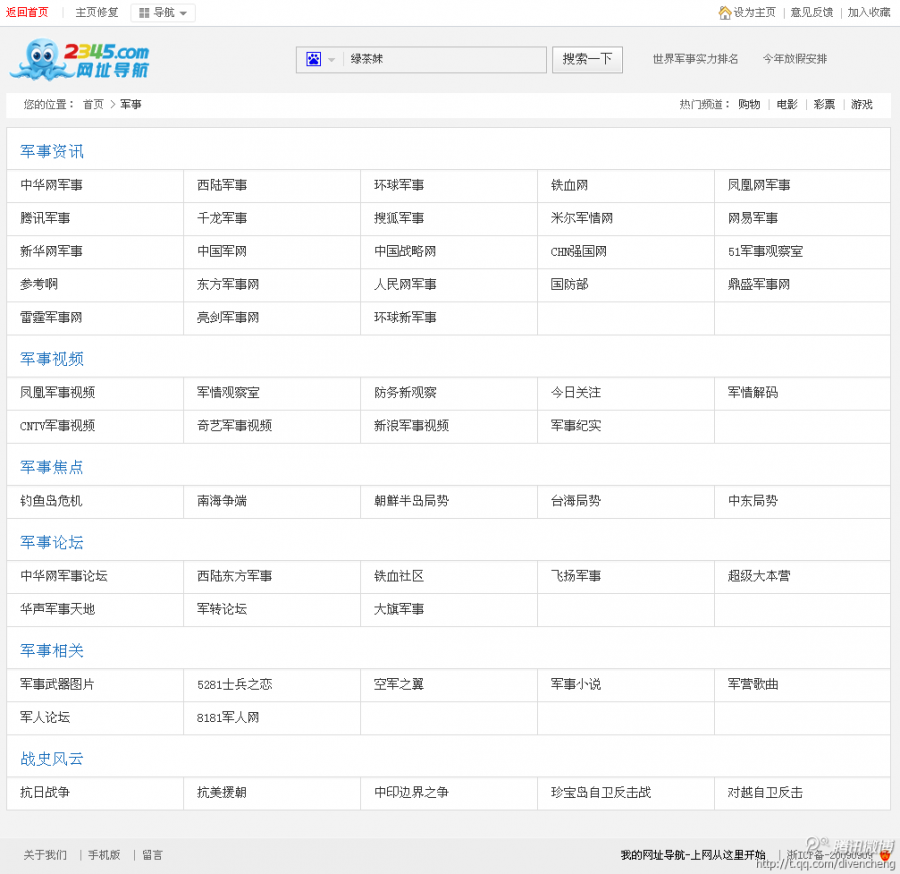
Task: Open the 世界军事实力排名 hot search link
Action: [x=695, y=59]
